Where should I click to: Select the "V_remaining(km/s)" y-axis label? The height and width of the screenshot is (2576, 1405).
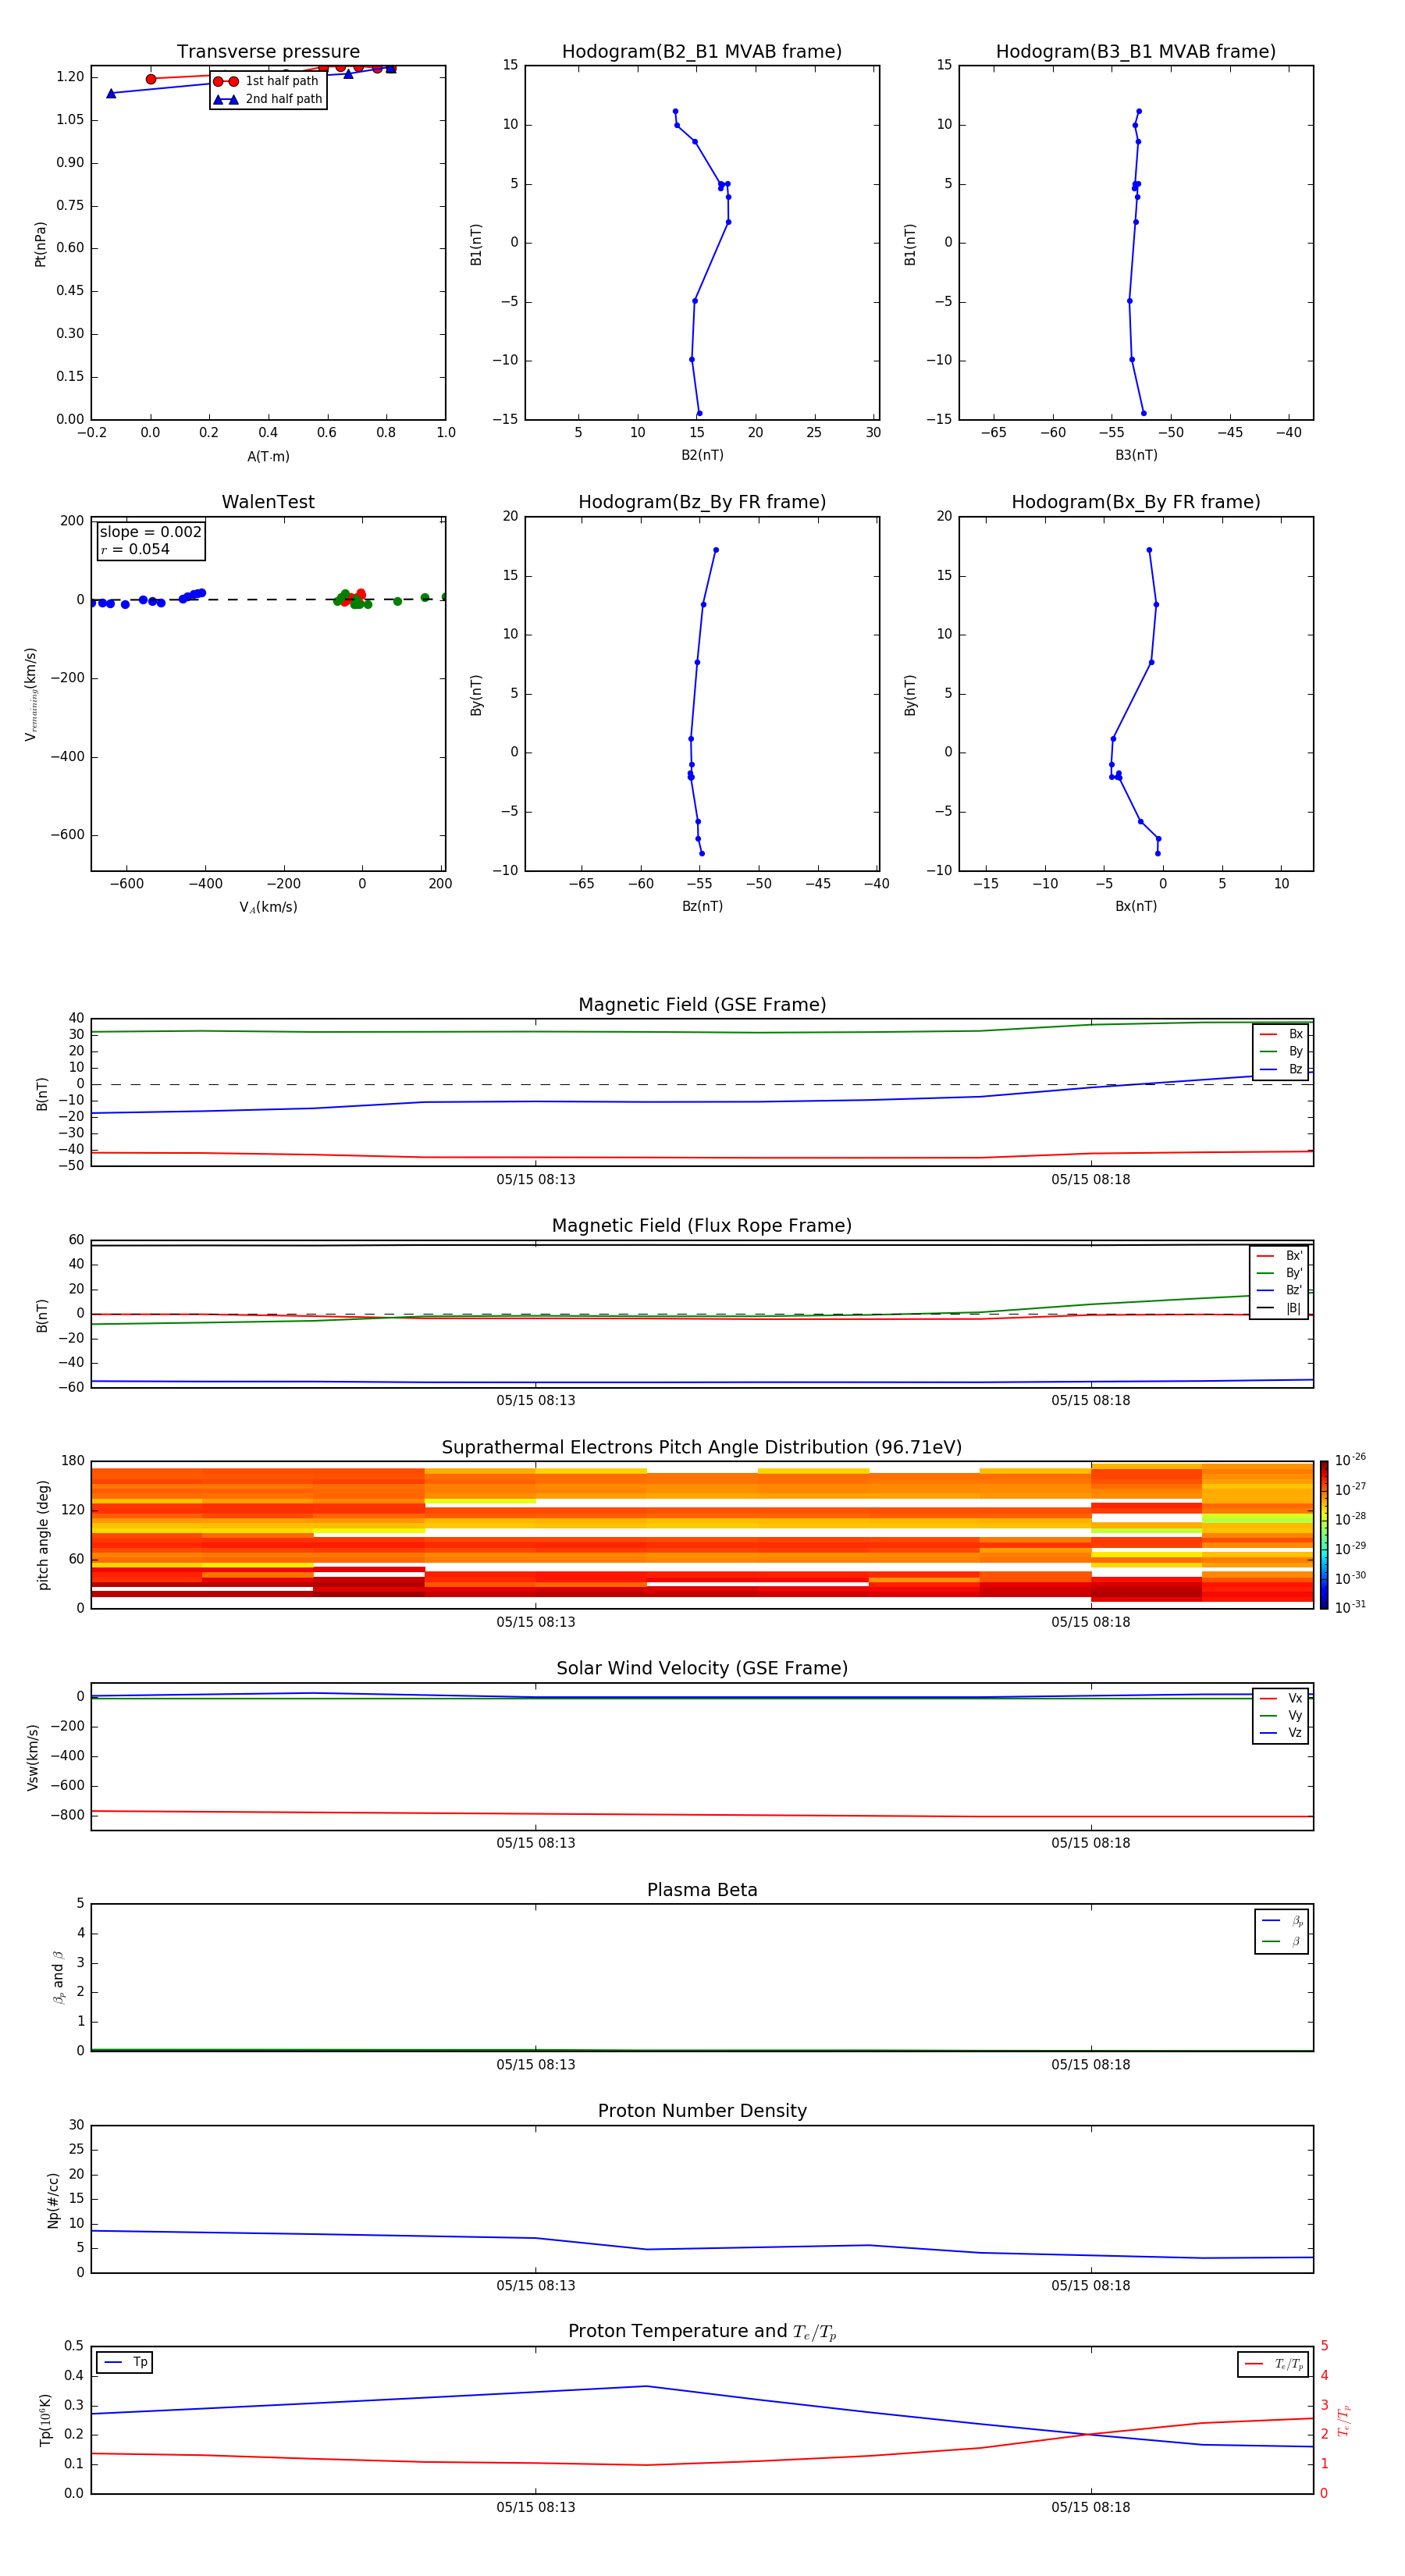point(31,694)
